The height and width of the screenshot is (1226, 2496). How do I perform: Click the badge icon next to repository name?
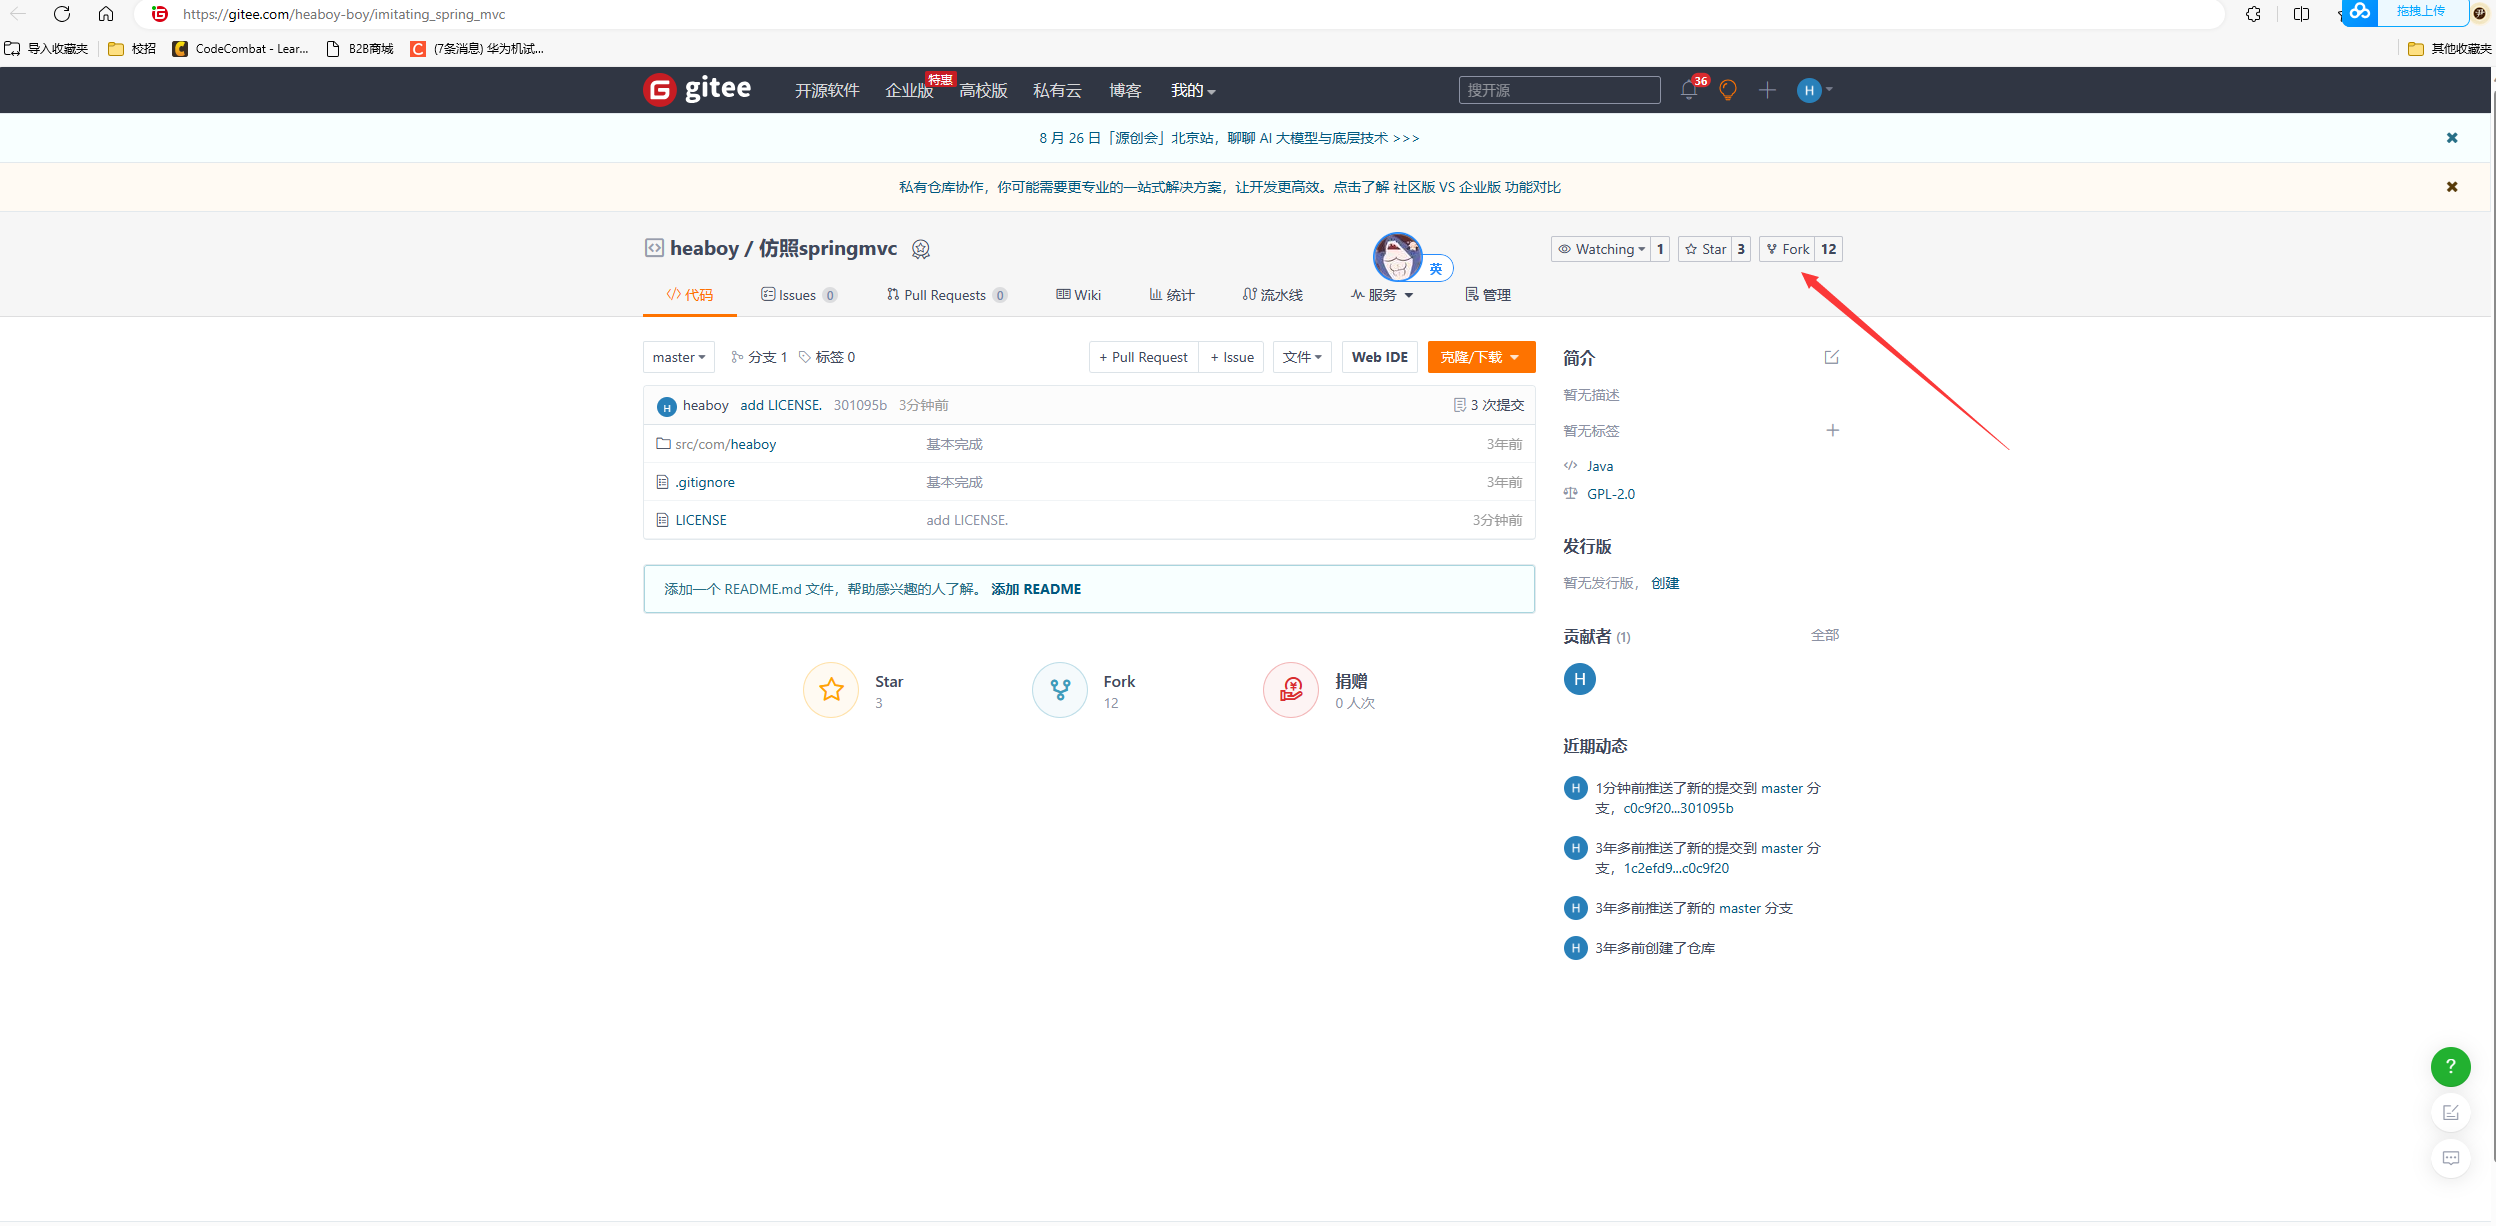(921, 249)
